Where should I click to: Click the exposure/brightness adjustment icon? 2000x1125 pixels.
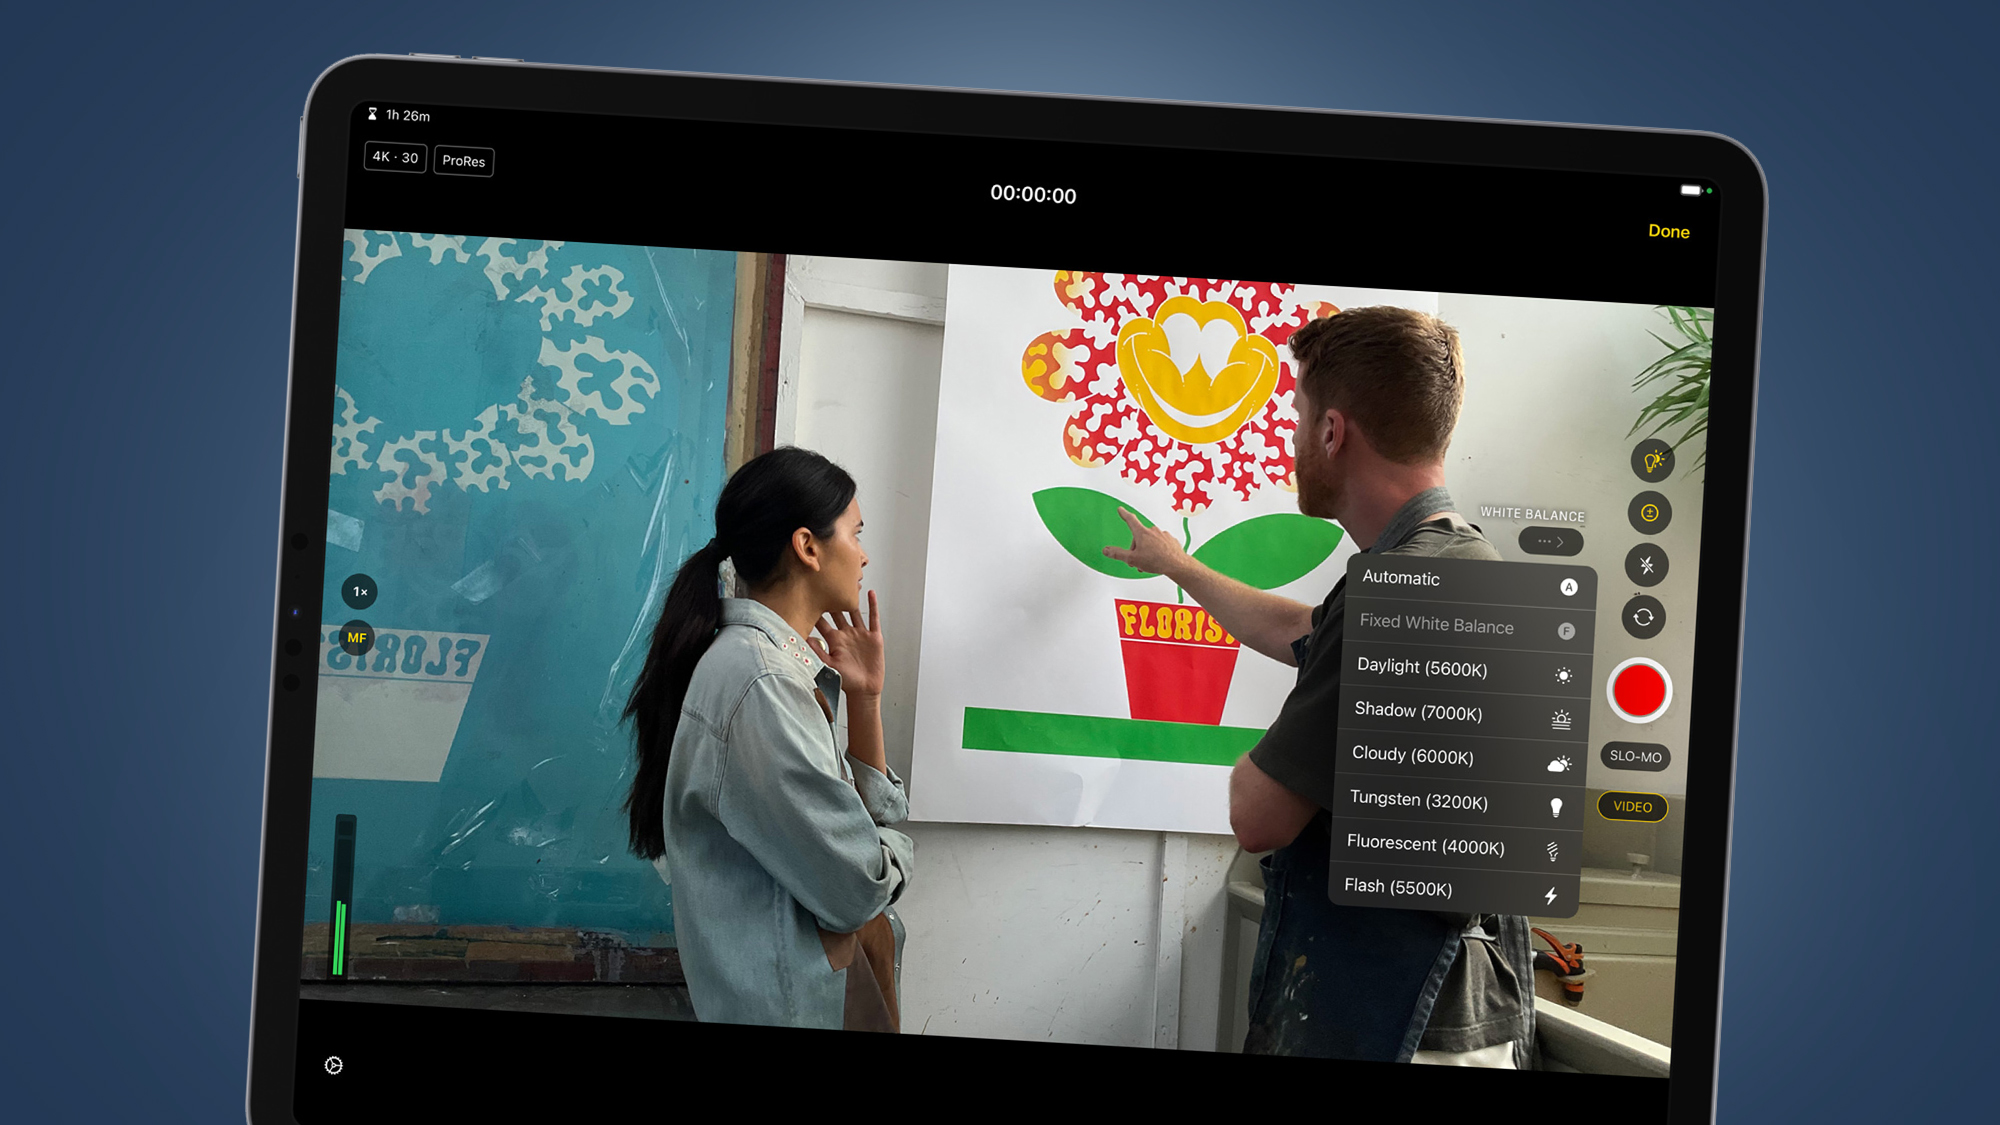pos(1650,512)
